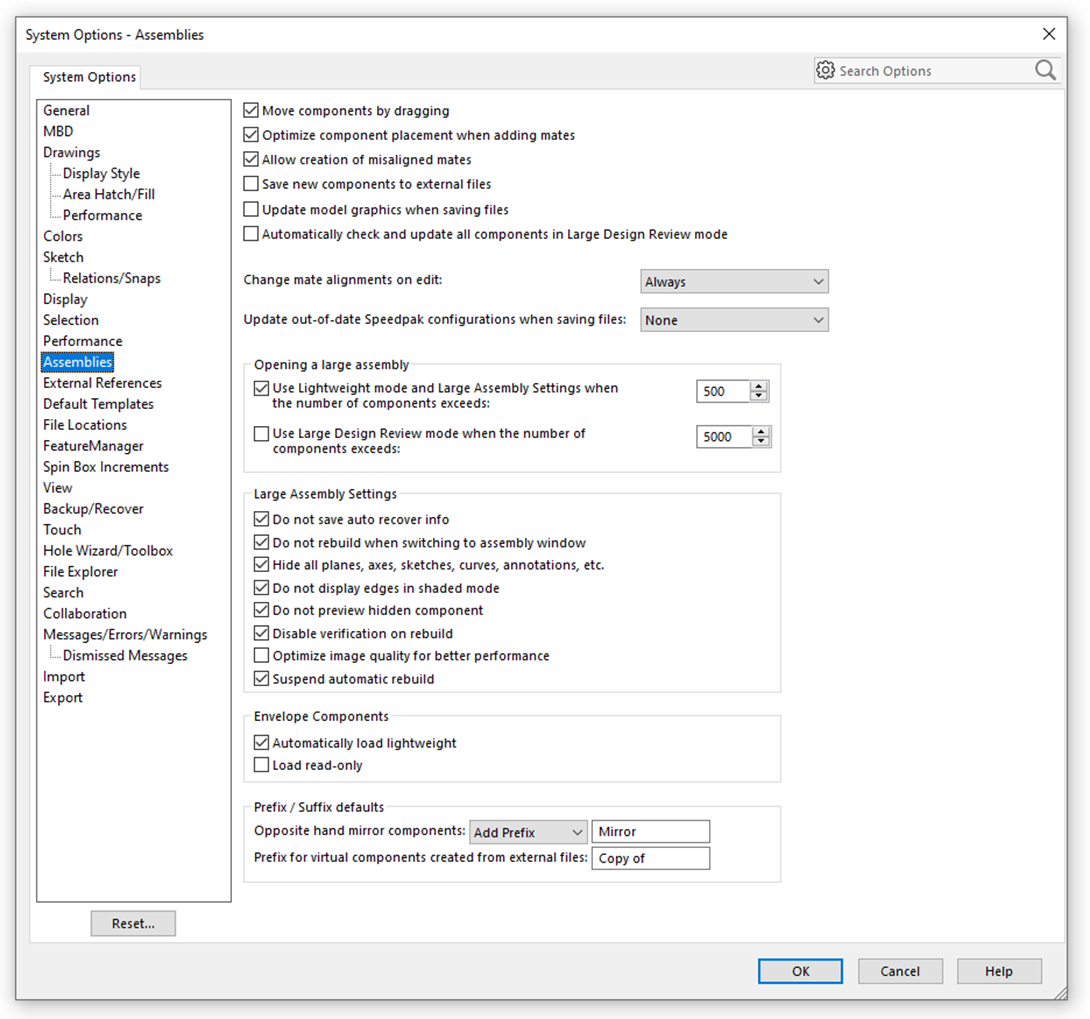Click inside the Mirror prefix text field

(650, 831)
